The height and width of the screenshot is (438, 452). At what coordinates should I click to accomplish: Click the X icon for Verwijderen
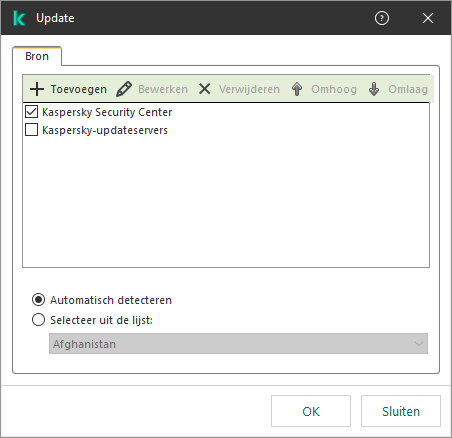pos(204,89)
